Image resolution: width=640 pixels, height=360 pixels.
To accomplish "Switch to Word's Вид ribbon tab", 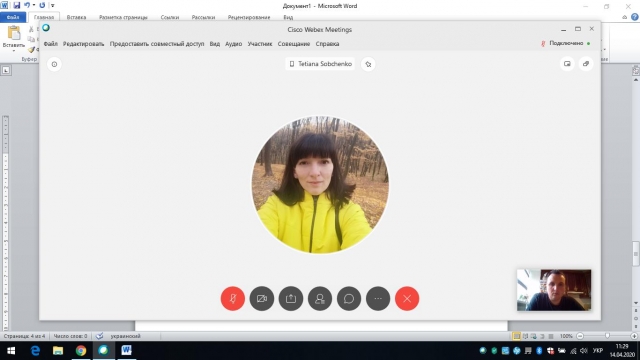I will [288, 17].
